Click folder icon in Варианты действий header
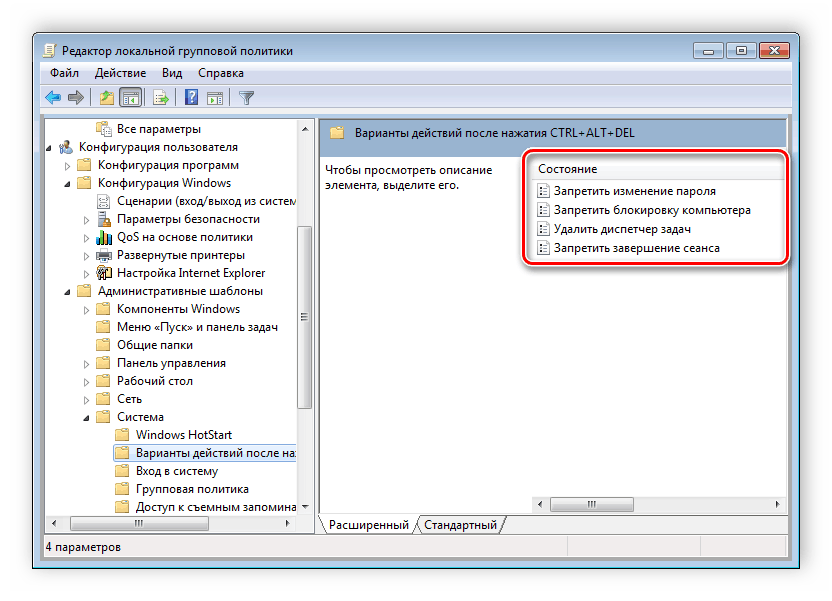The width and height of the screenshot is (832, 601). coord(337,133)
